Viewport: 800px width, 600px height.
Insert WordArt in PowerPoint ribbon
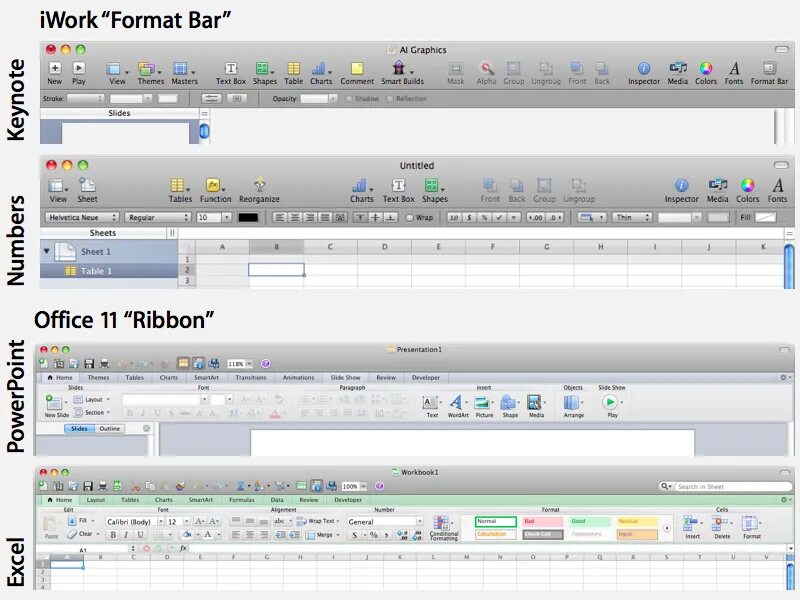(456, 402)
